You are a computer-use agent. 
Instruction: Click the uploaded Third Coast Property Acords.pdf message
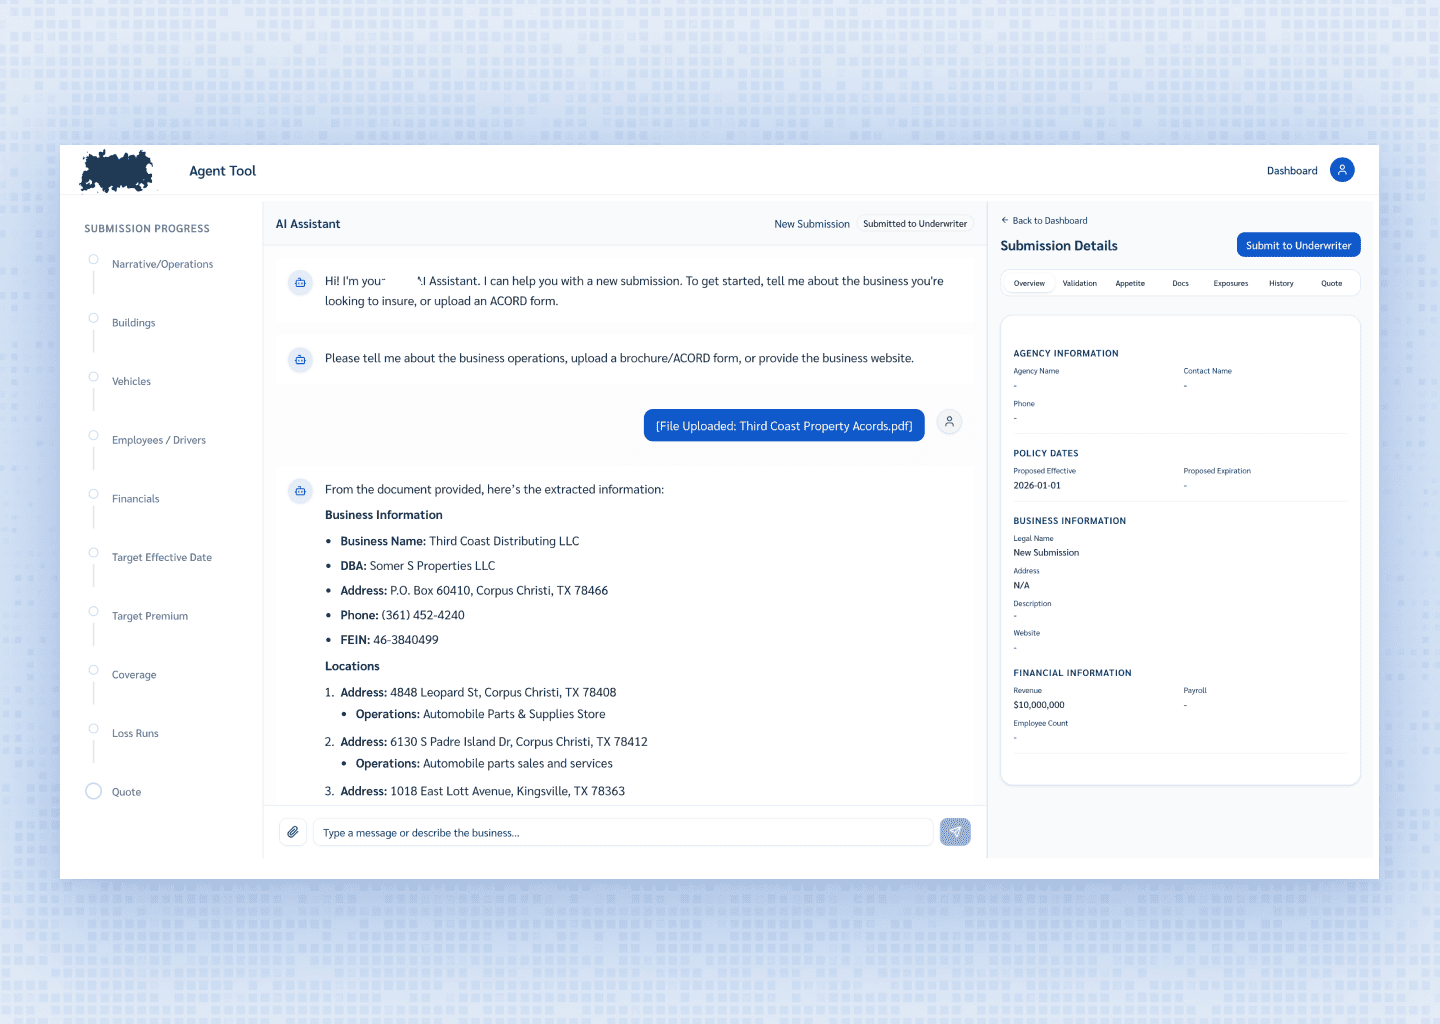click(x=784, y=426)
